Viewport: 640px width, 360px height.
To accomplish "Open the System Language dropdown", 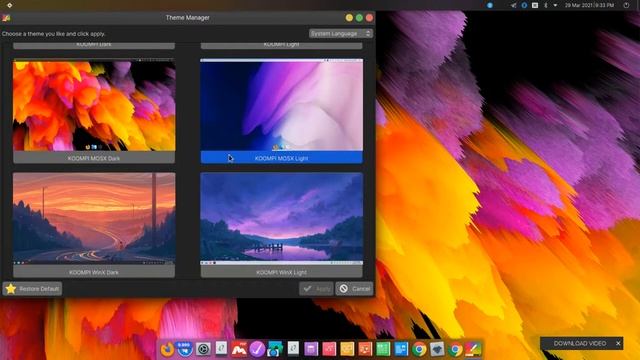I will [340, 33].
